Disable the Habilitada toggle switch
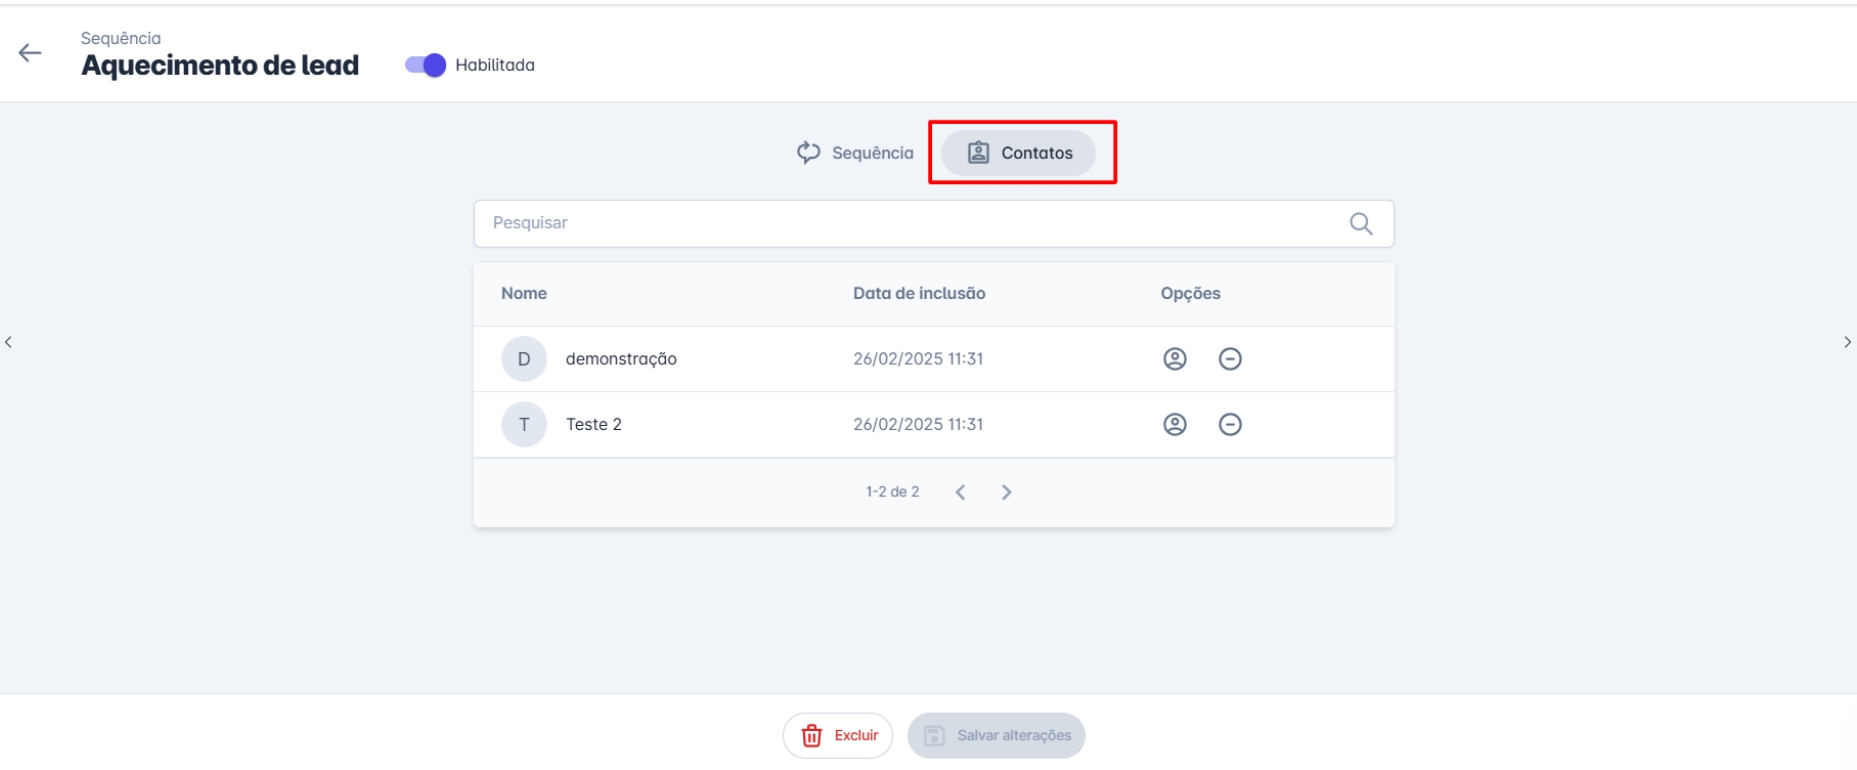This screenshot has width=1857, height=770. tap(425, 65)
